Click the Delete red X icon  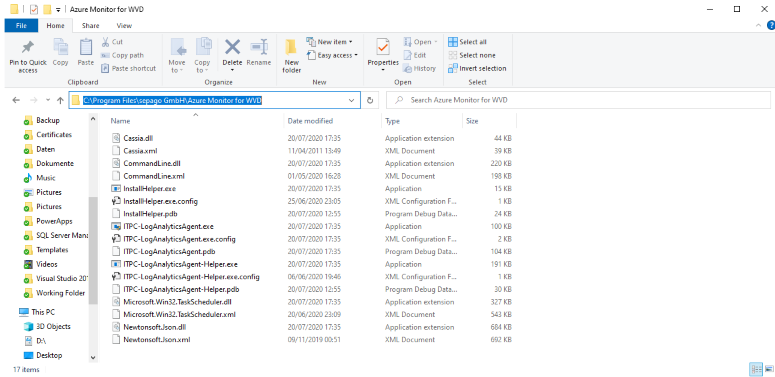pyautogui.click(x=232, y=47)
